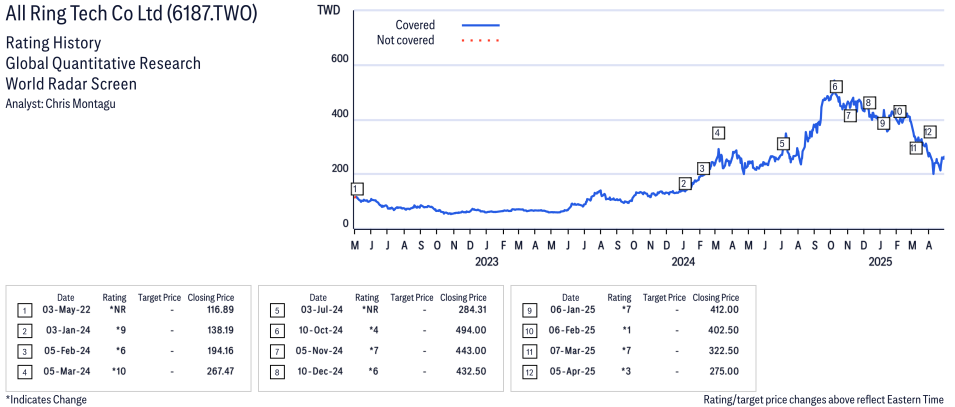Screen dimensions: 955x407
Task: Click the 2023 year label on the x-axis
Action: [x=487, y=263]
